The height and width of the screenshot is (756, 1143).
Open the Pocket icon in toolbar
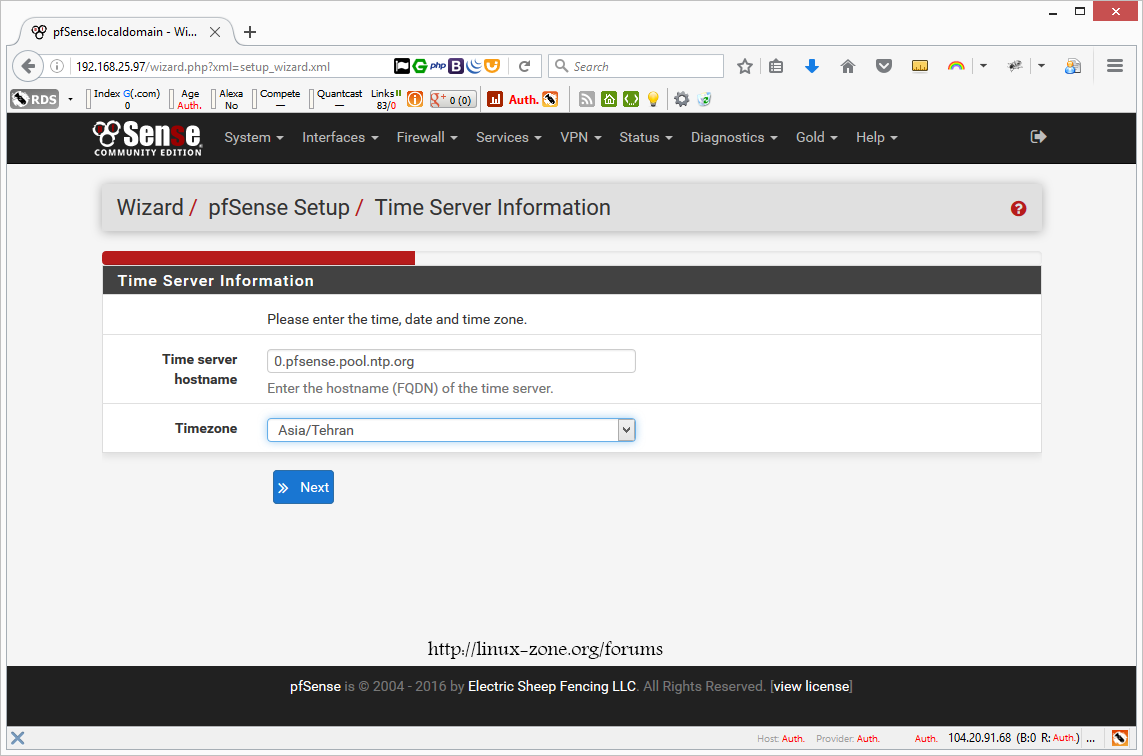[884, 67]
